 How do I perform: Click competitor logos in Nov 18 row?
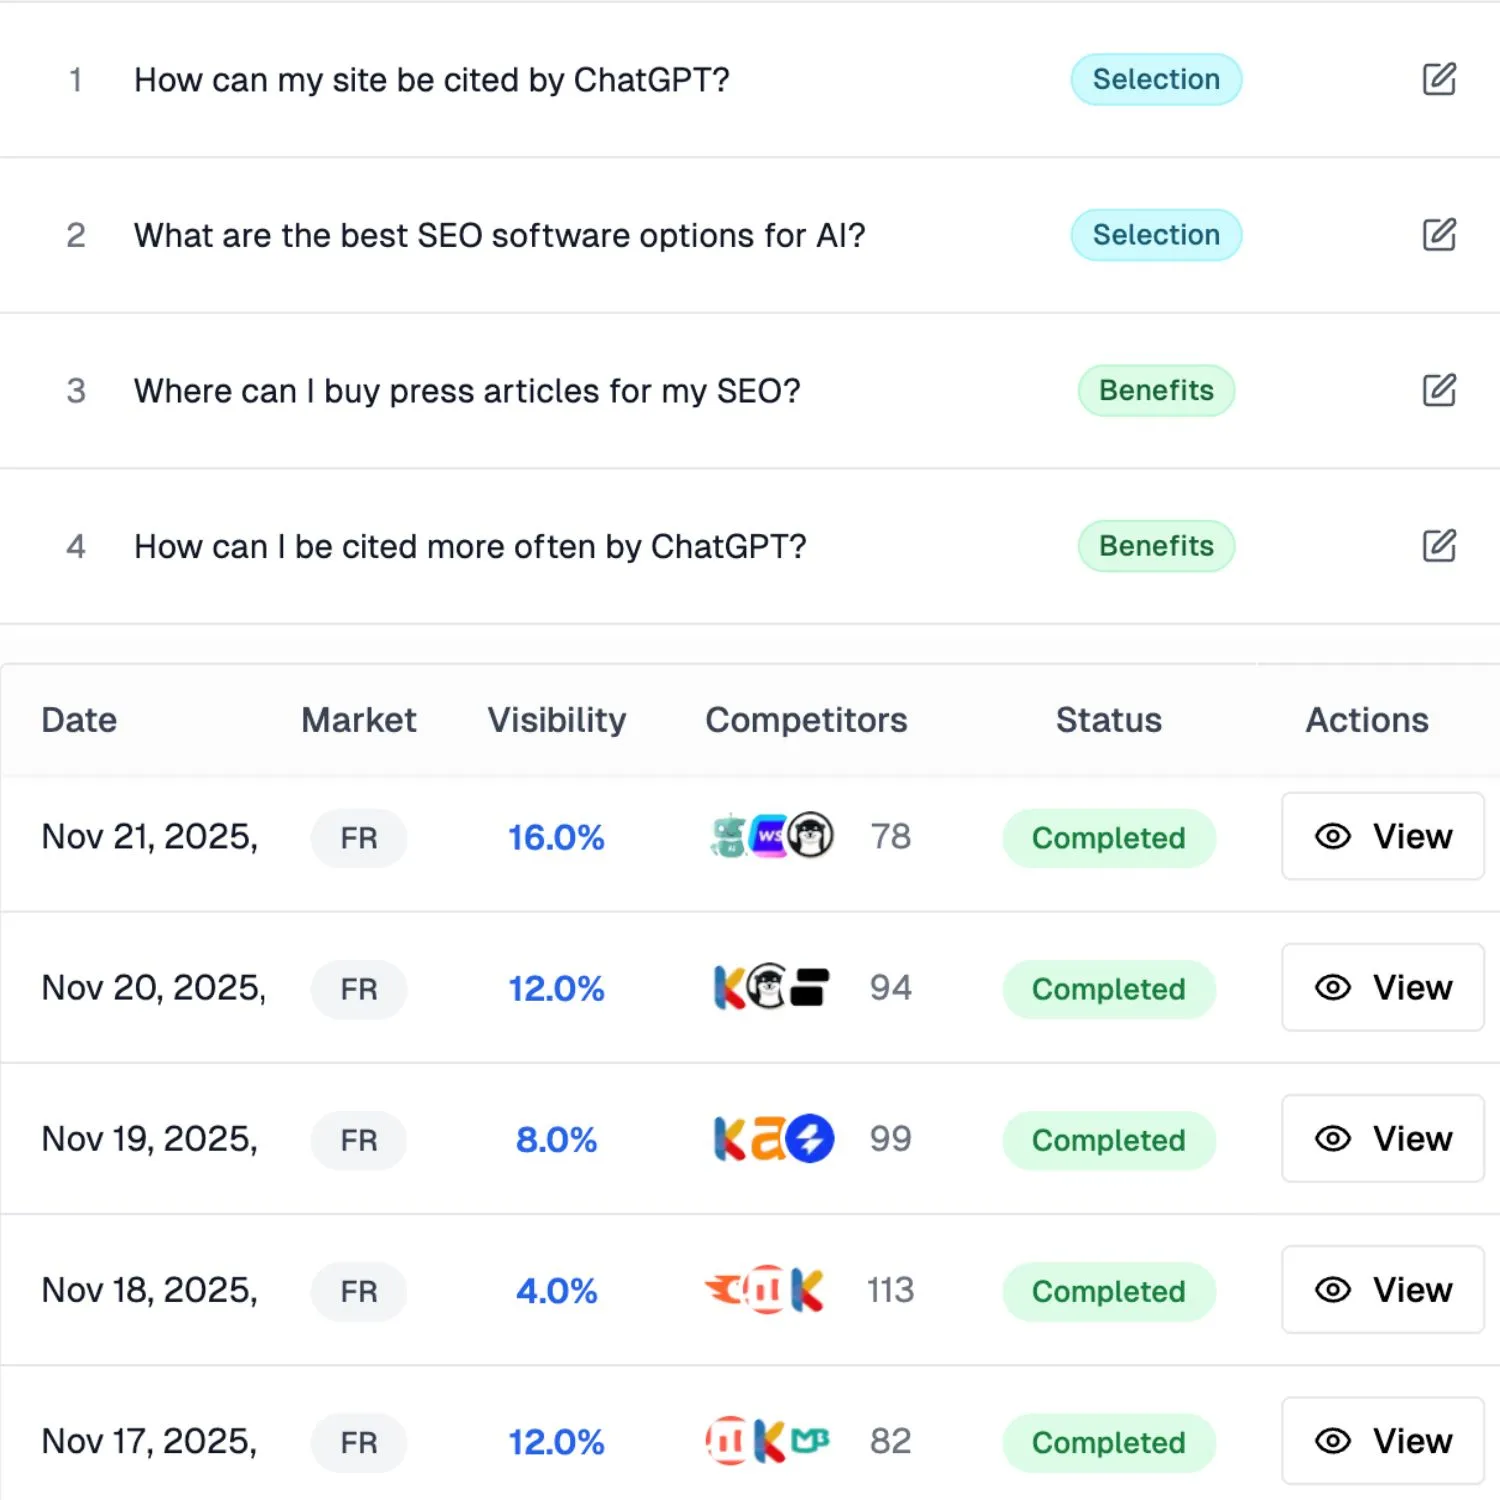tap(765, 1290)
